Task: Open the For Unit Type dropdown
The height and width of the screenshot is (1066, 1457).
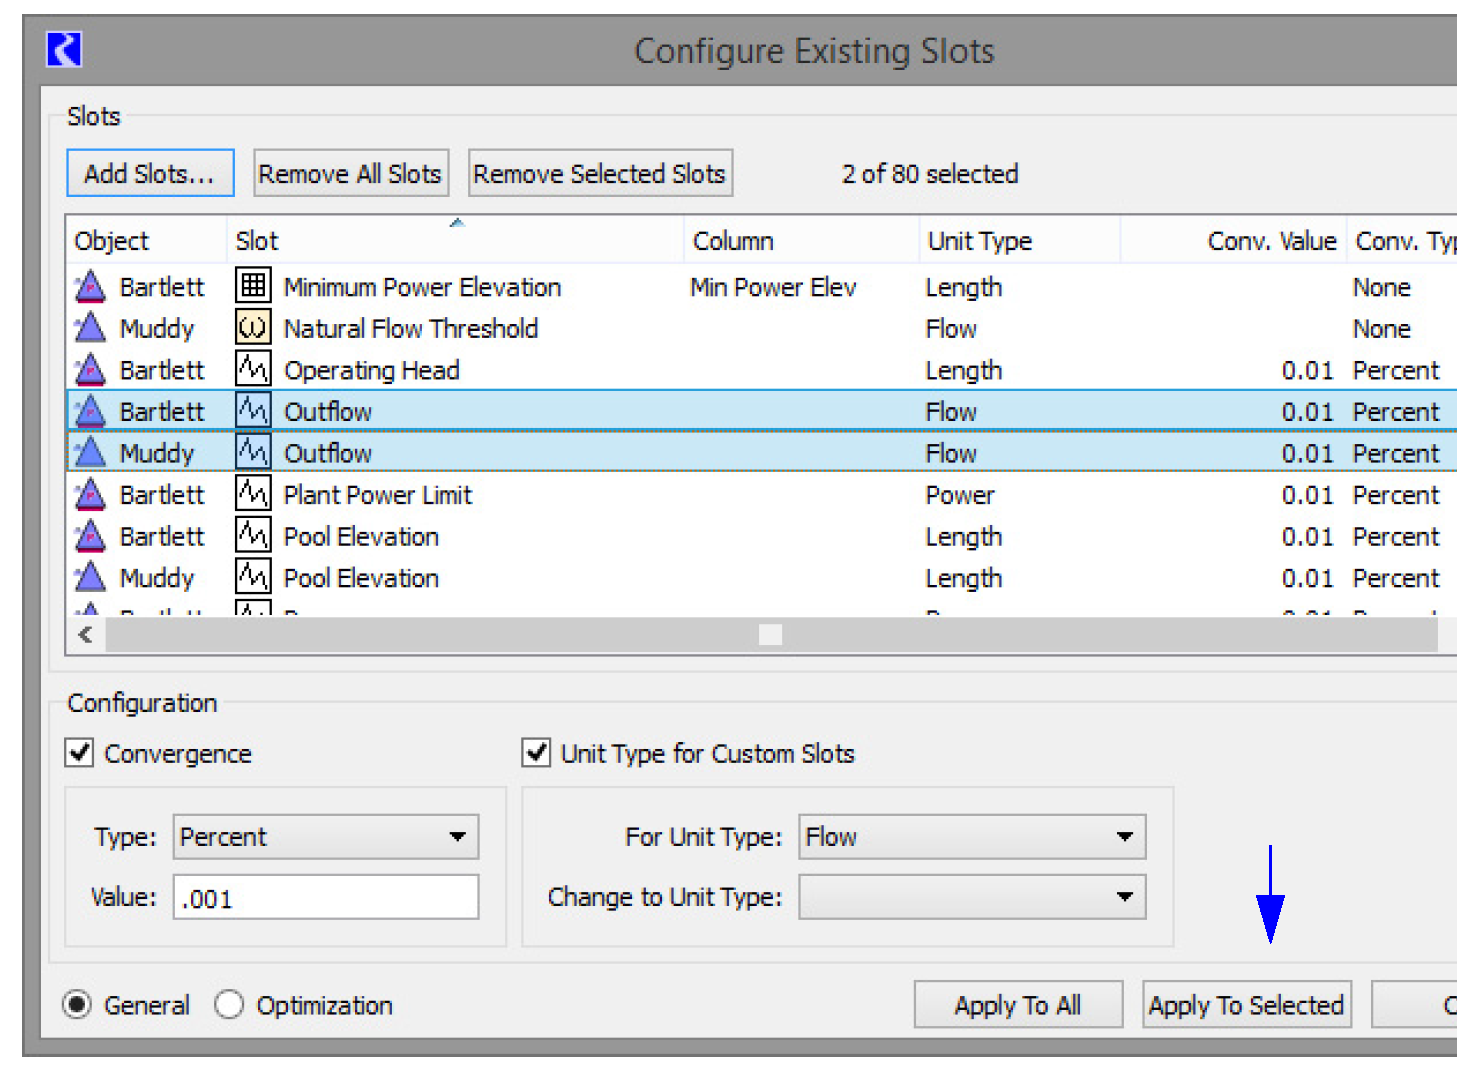Action: [971, 837]
